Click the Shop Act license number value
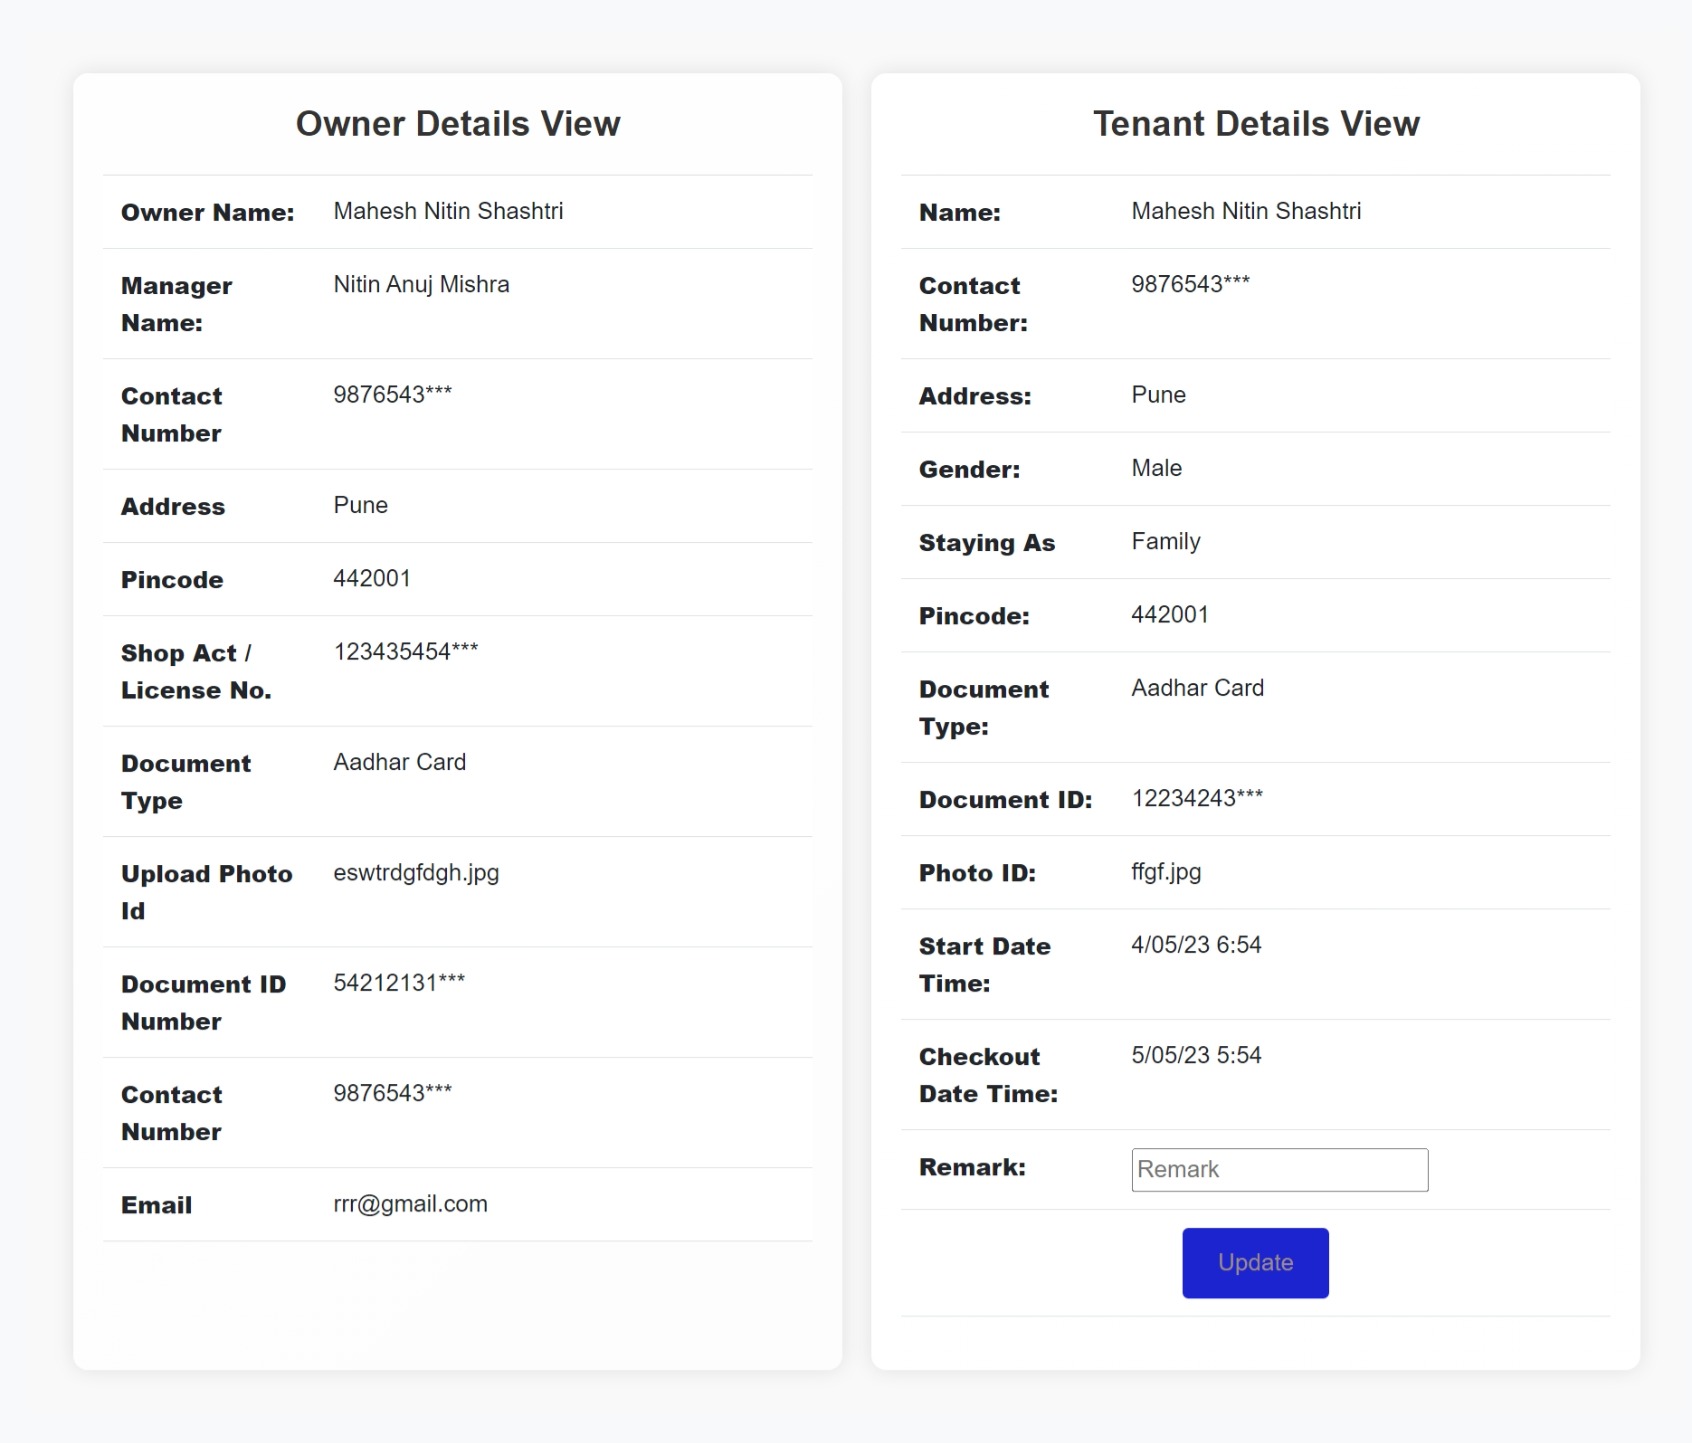1692x1443 pixels. [405, 652]
